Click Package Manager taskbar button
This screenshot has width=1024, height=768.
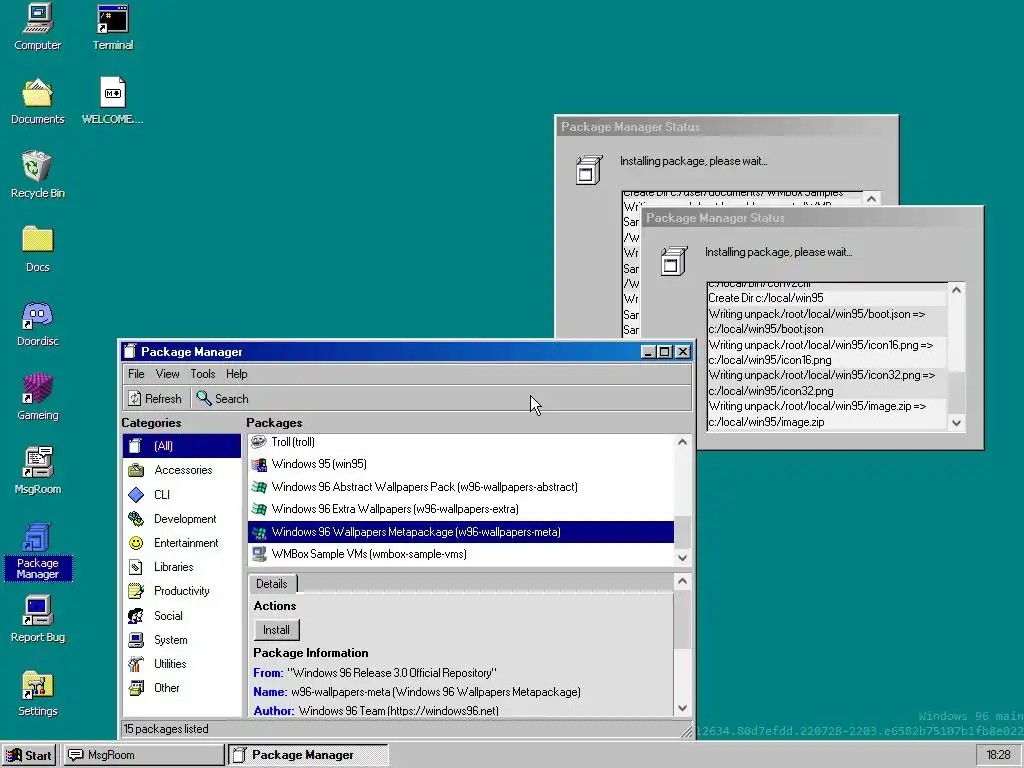pyautogui.click(x=308, y=756)
